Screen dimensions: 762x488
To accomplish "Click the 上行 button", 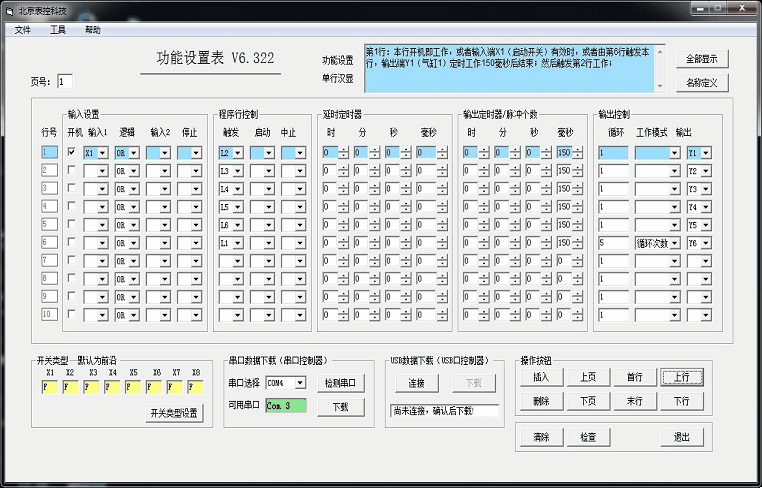I will [x=682, y=377].
